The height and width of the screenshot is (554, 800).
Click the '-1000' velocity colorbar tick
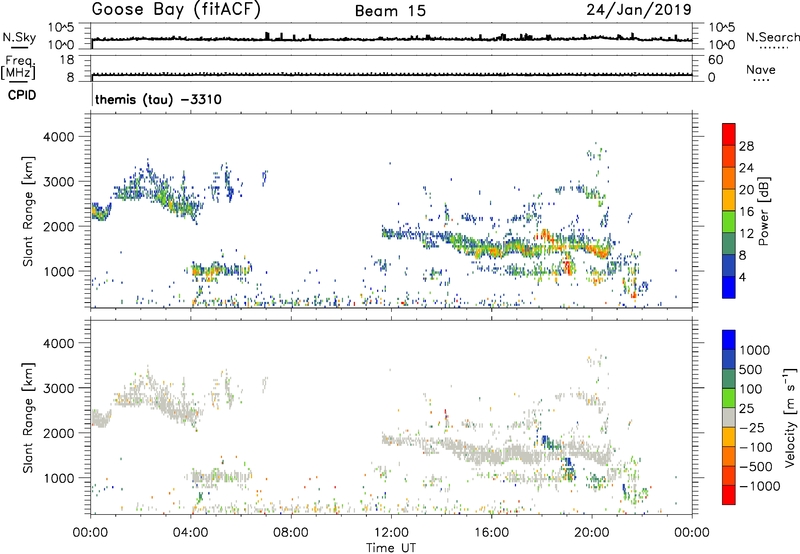click(759, 486)
